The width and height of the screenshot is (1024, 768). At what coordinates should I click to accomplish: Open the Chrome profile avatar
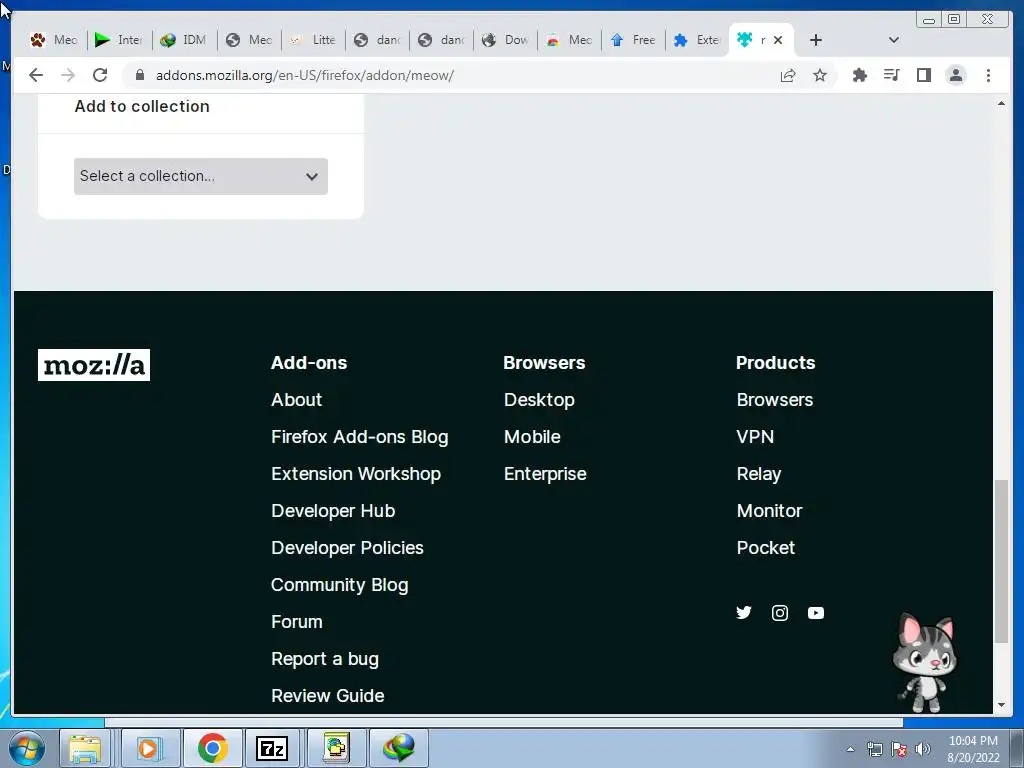point(955,75)
